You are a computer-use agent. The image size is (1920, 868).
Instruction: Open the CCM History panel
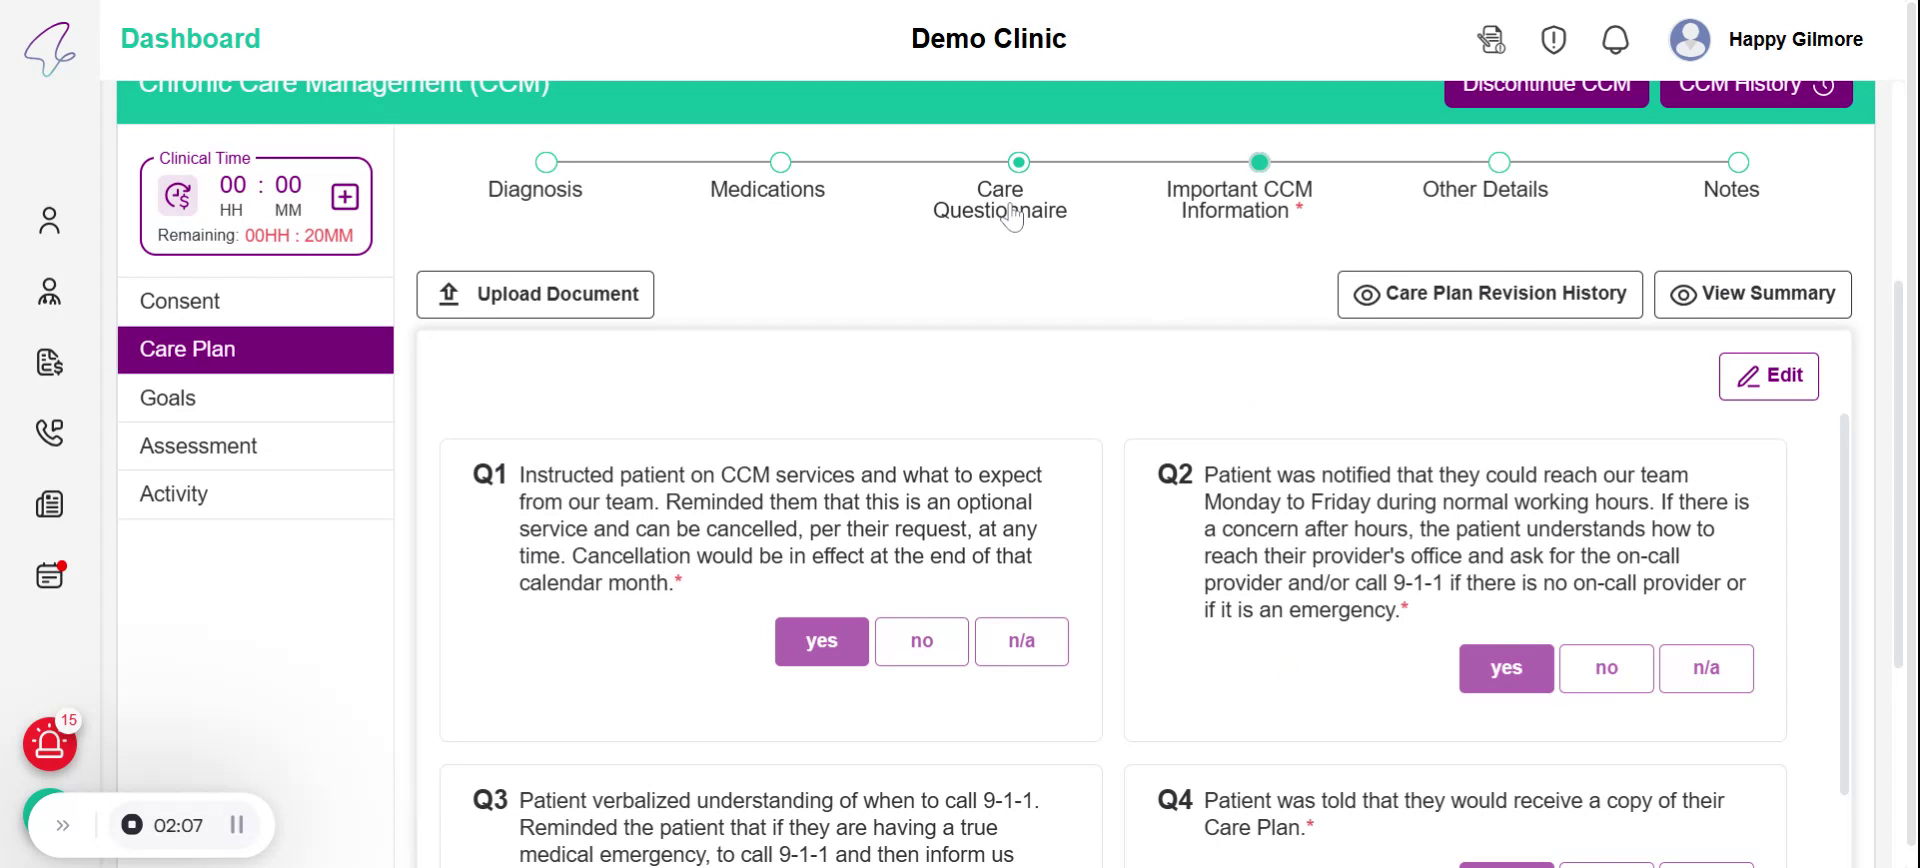pos(1755,87)
